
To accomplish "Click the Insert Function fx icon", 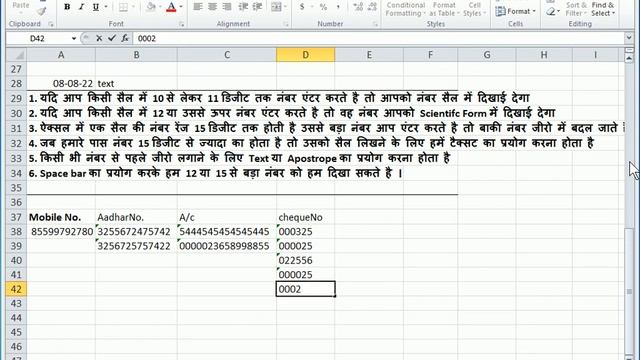I will point(125,38).
